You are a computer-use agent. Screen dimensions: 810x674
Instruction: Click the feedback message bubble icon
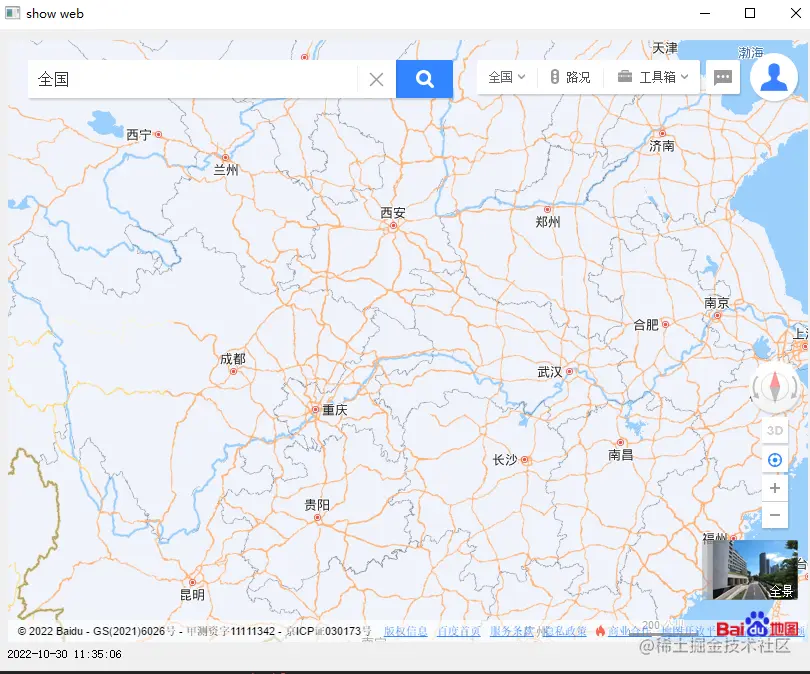tap(722, 76)
